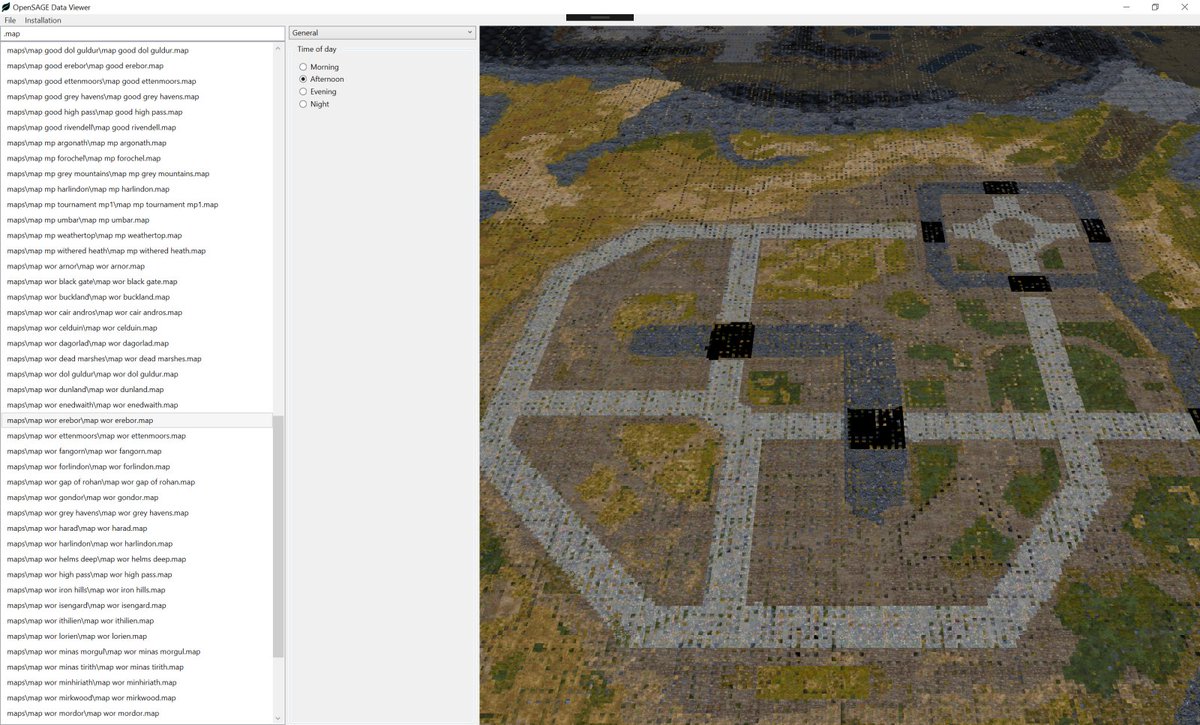Select map wor ettenmoors.map
Screen dimensions: 1200x725
point(137,436)
